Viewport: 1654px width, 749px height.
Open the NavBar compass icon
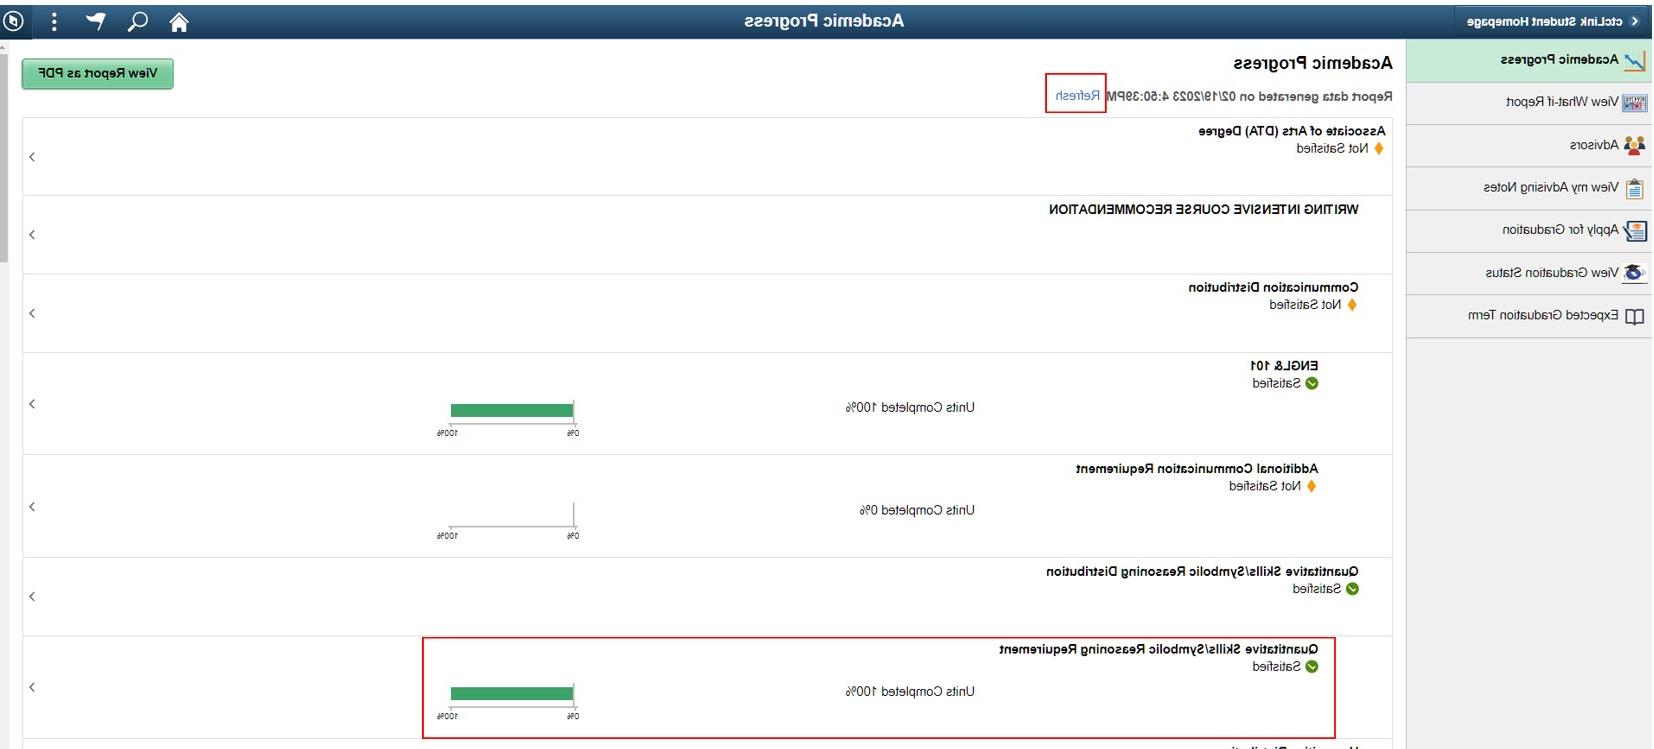13,20
